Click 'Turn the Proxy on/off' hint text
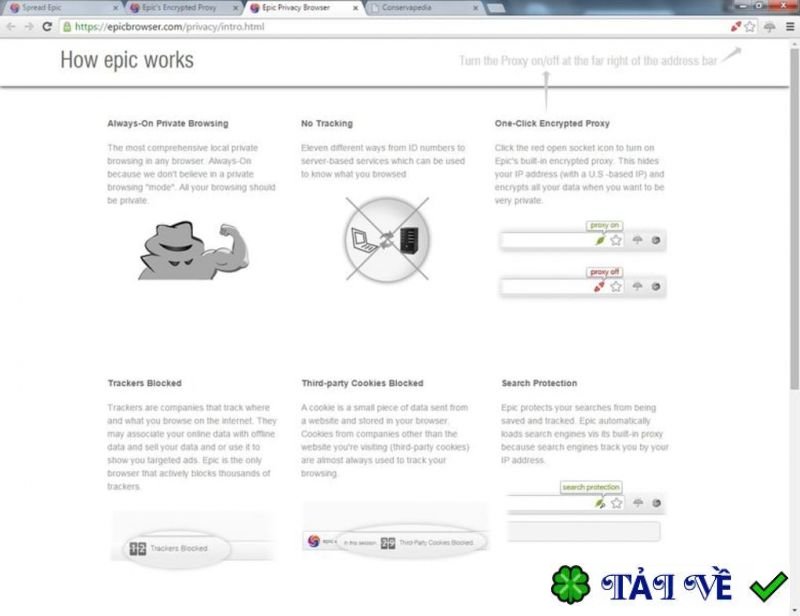 588,61
